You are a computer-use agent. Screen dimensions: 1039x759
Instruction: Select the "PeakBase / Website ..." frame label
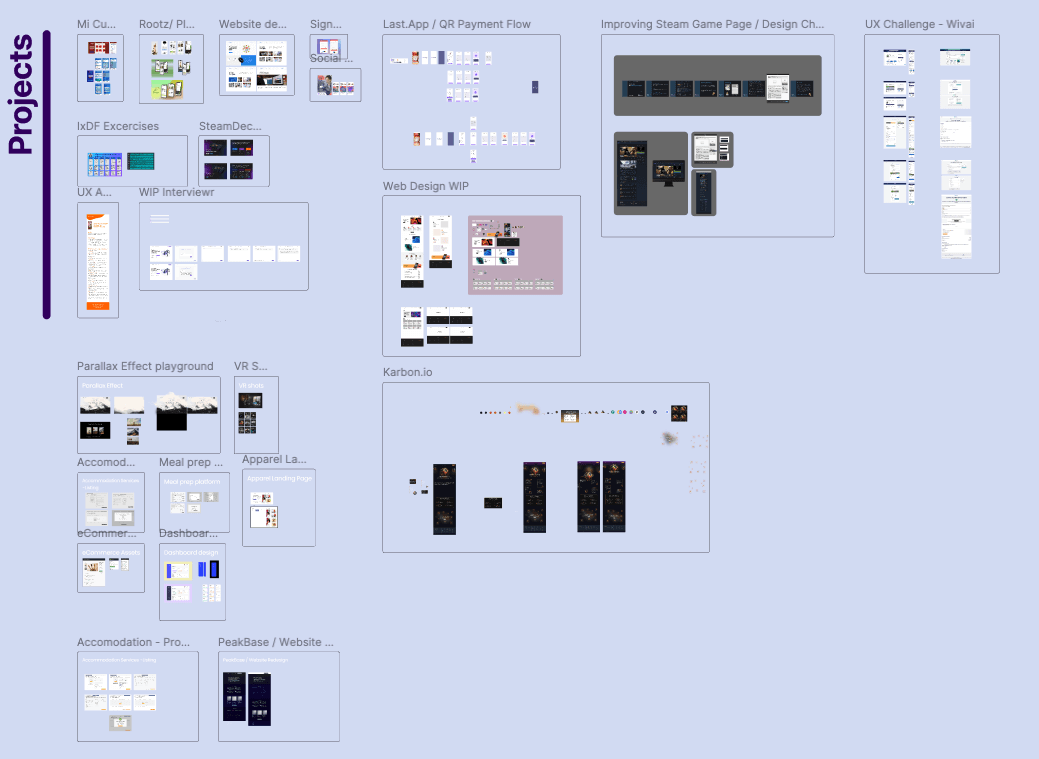click(276, 642)
